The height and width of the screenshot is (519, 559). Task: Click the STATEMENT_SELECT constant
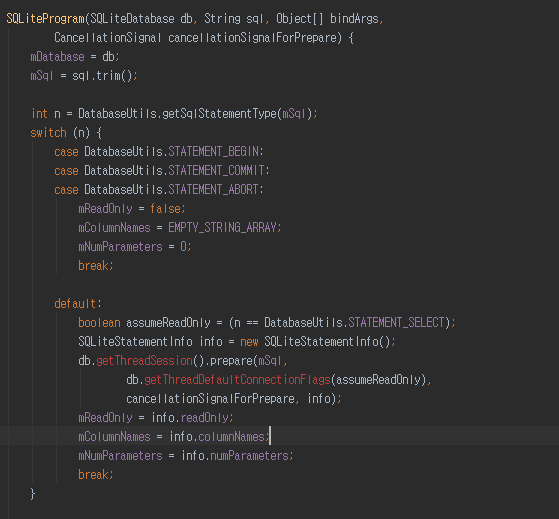click(396, 322)
